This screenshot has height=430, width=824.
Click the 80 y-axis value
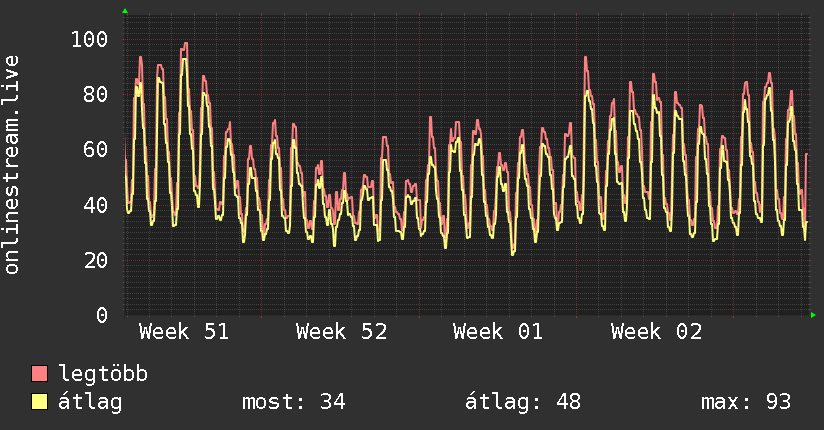click(x=96, y=95)
